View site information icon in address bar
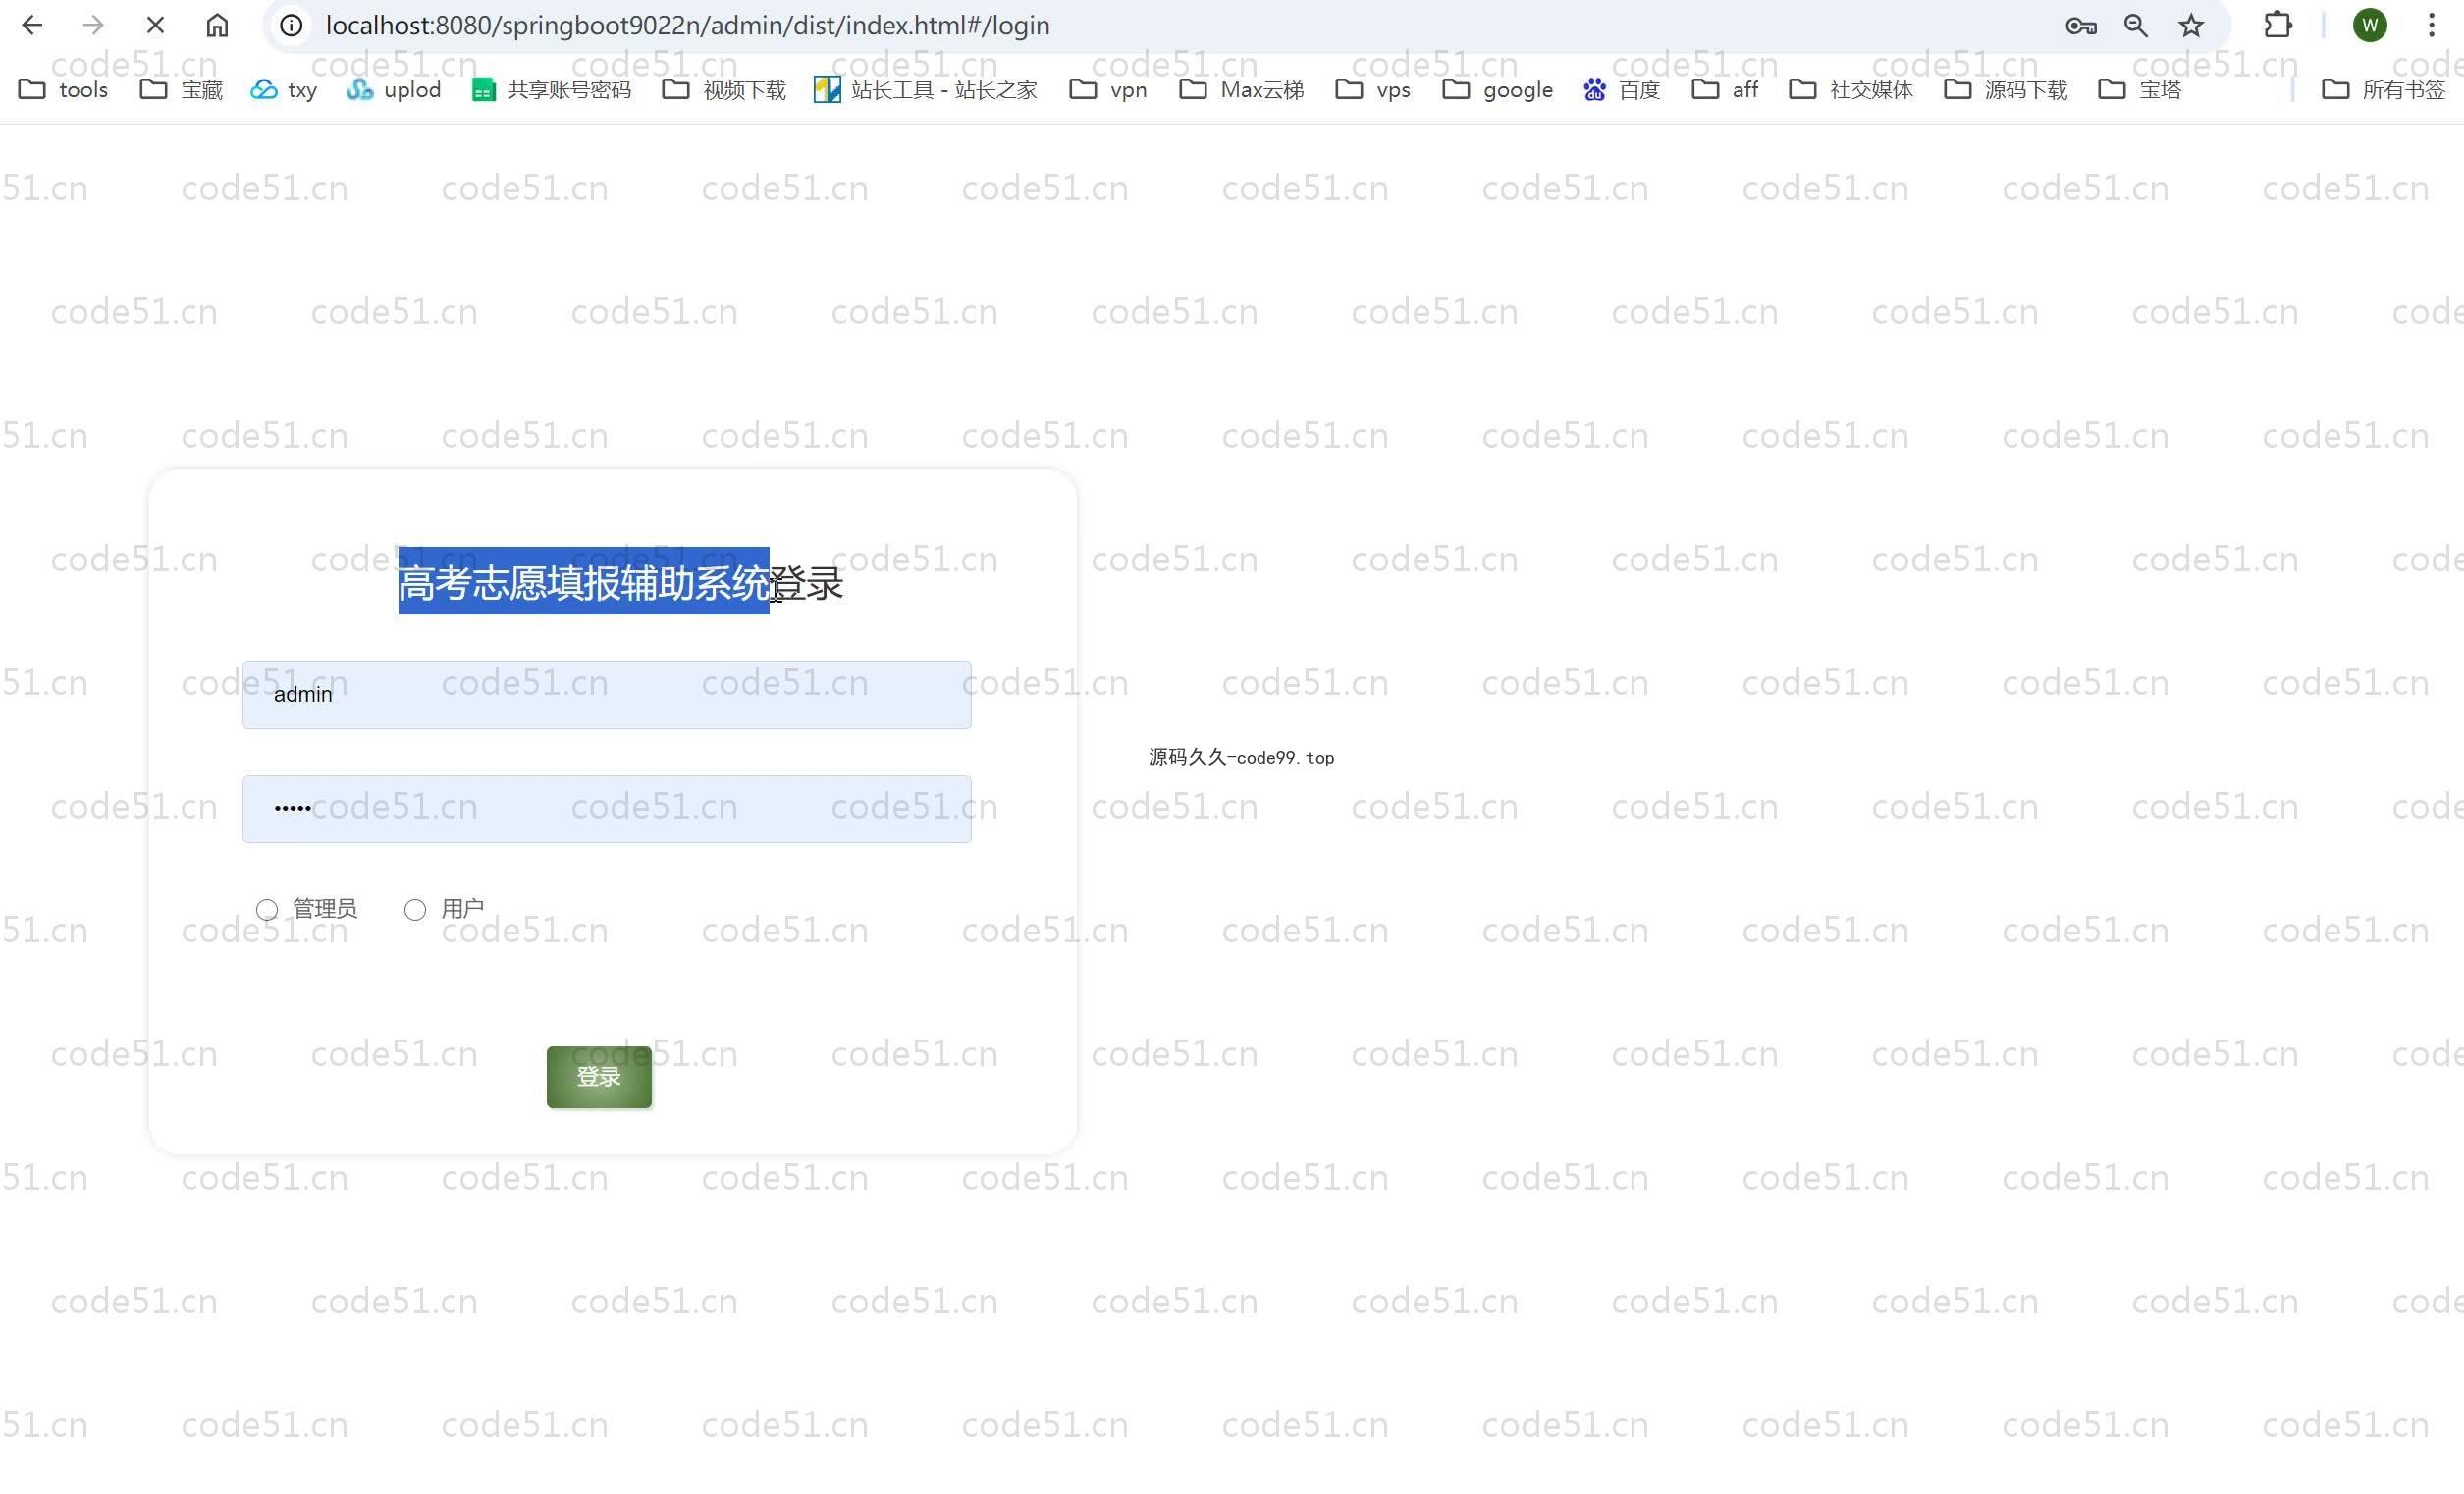This screenshot has width=2464, height=1494. (291, 25)
